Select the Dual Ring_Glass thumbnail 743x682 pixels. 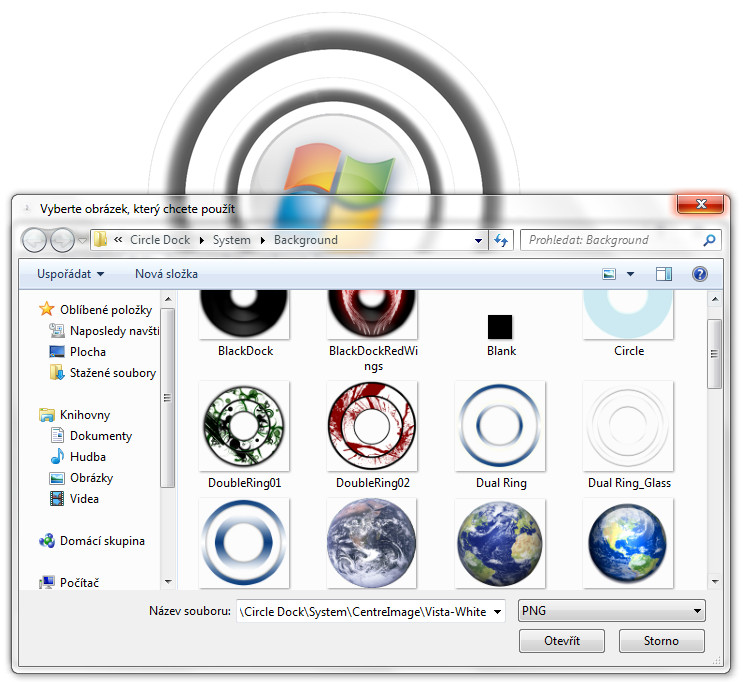628,426
